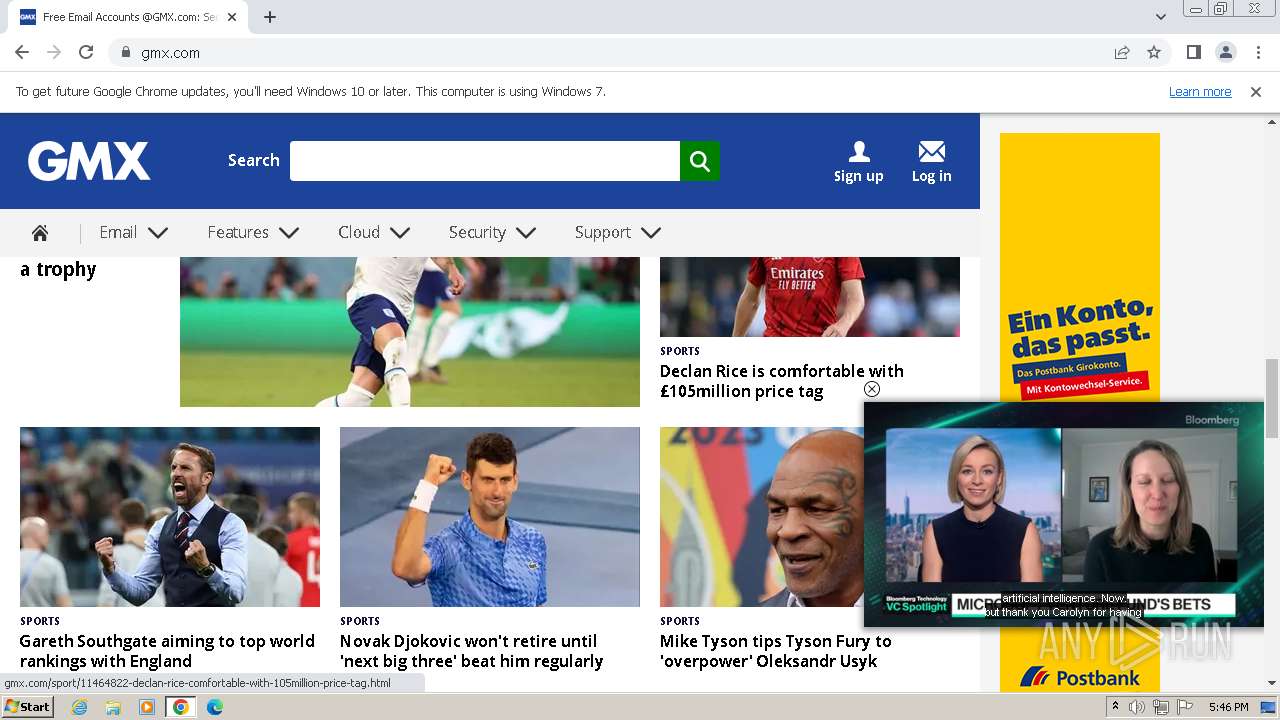Open Chrome profile avatar
The height and width of the screenshot is (720, 1280).
1225,53
